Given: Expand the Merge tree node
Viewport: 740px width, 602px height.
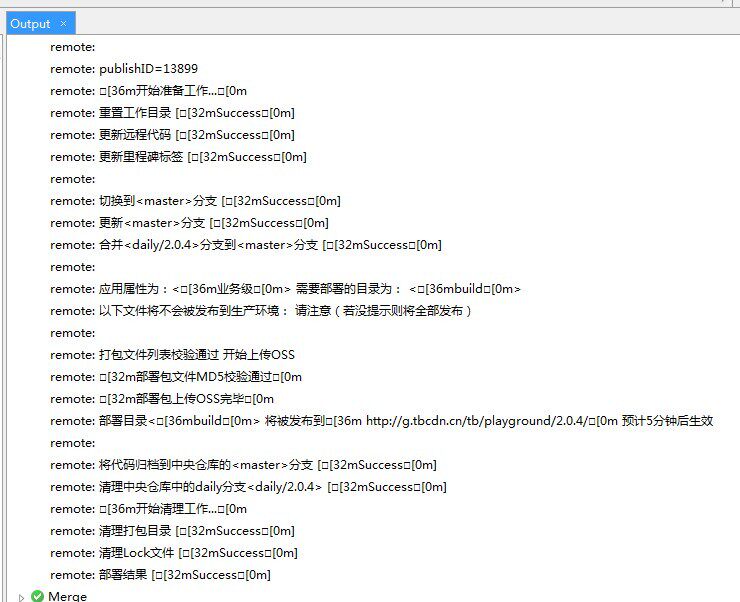Looking at the screenshot, I should tap(21, 597).
